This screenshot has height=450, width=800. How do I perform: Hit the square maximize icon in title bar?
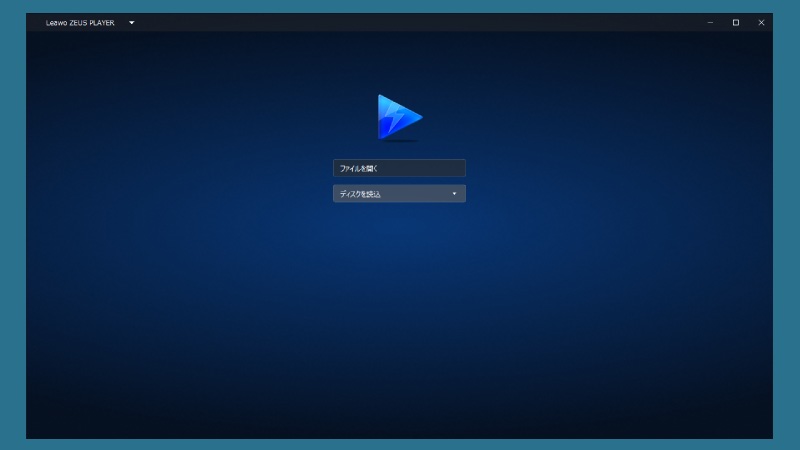[736, 22]
